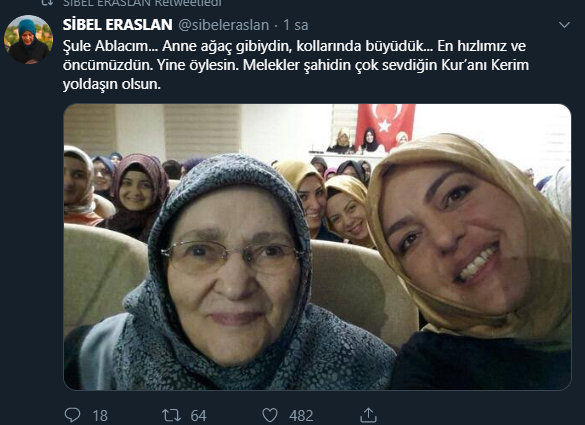Open the SİBEL ERASLAN display name link
This screenshot has width=585, height=425.
118,25
